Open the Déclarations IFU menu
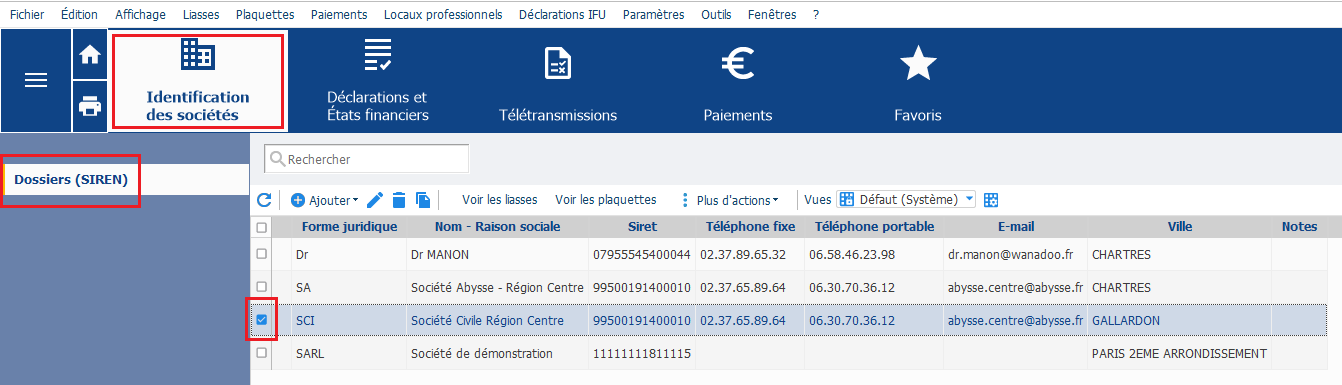Image resolution: width=1342 pixels, height=385 pixels. 562,14
